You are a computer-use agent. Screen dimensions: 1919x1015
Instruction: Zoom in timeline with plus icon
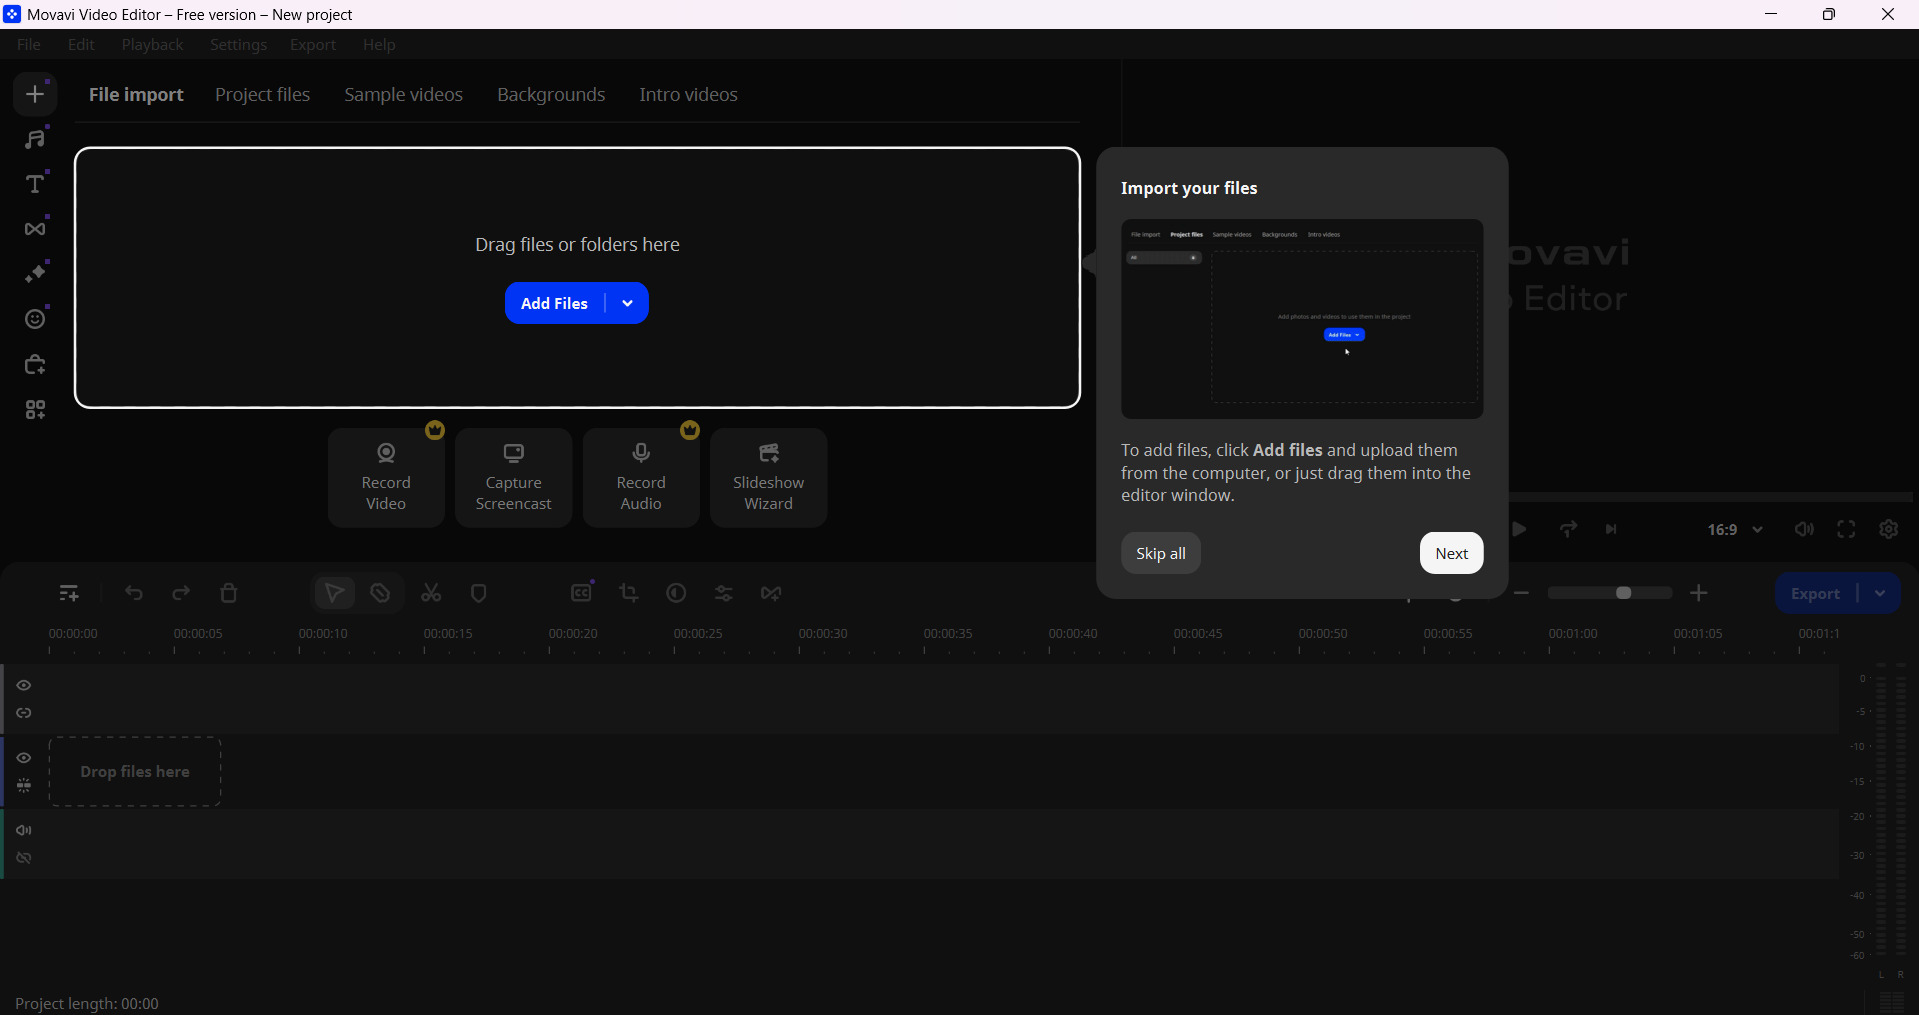[x=1699, y=594]
